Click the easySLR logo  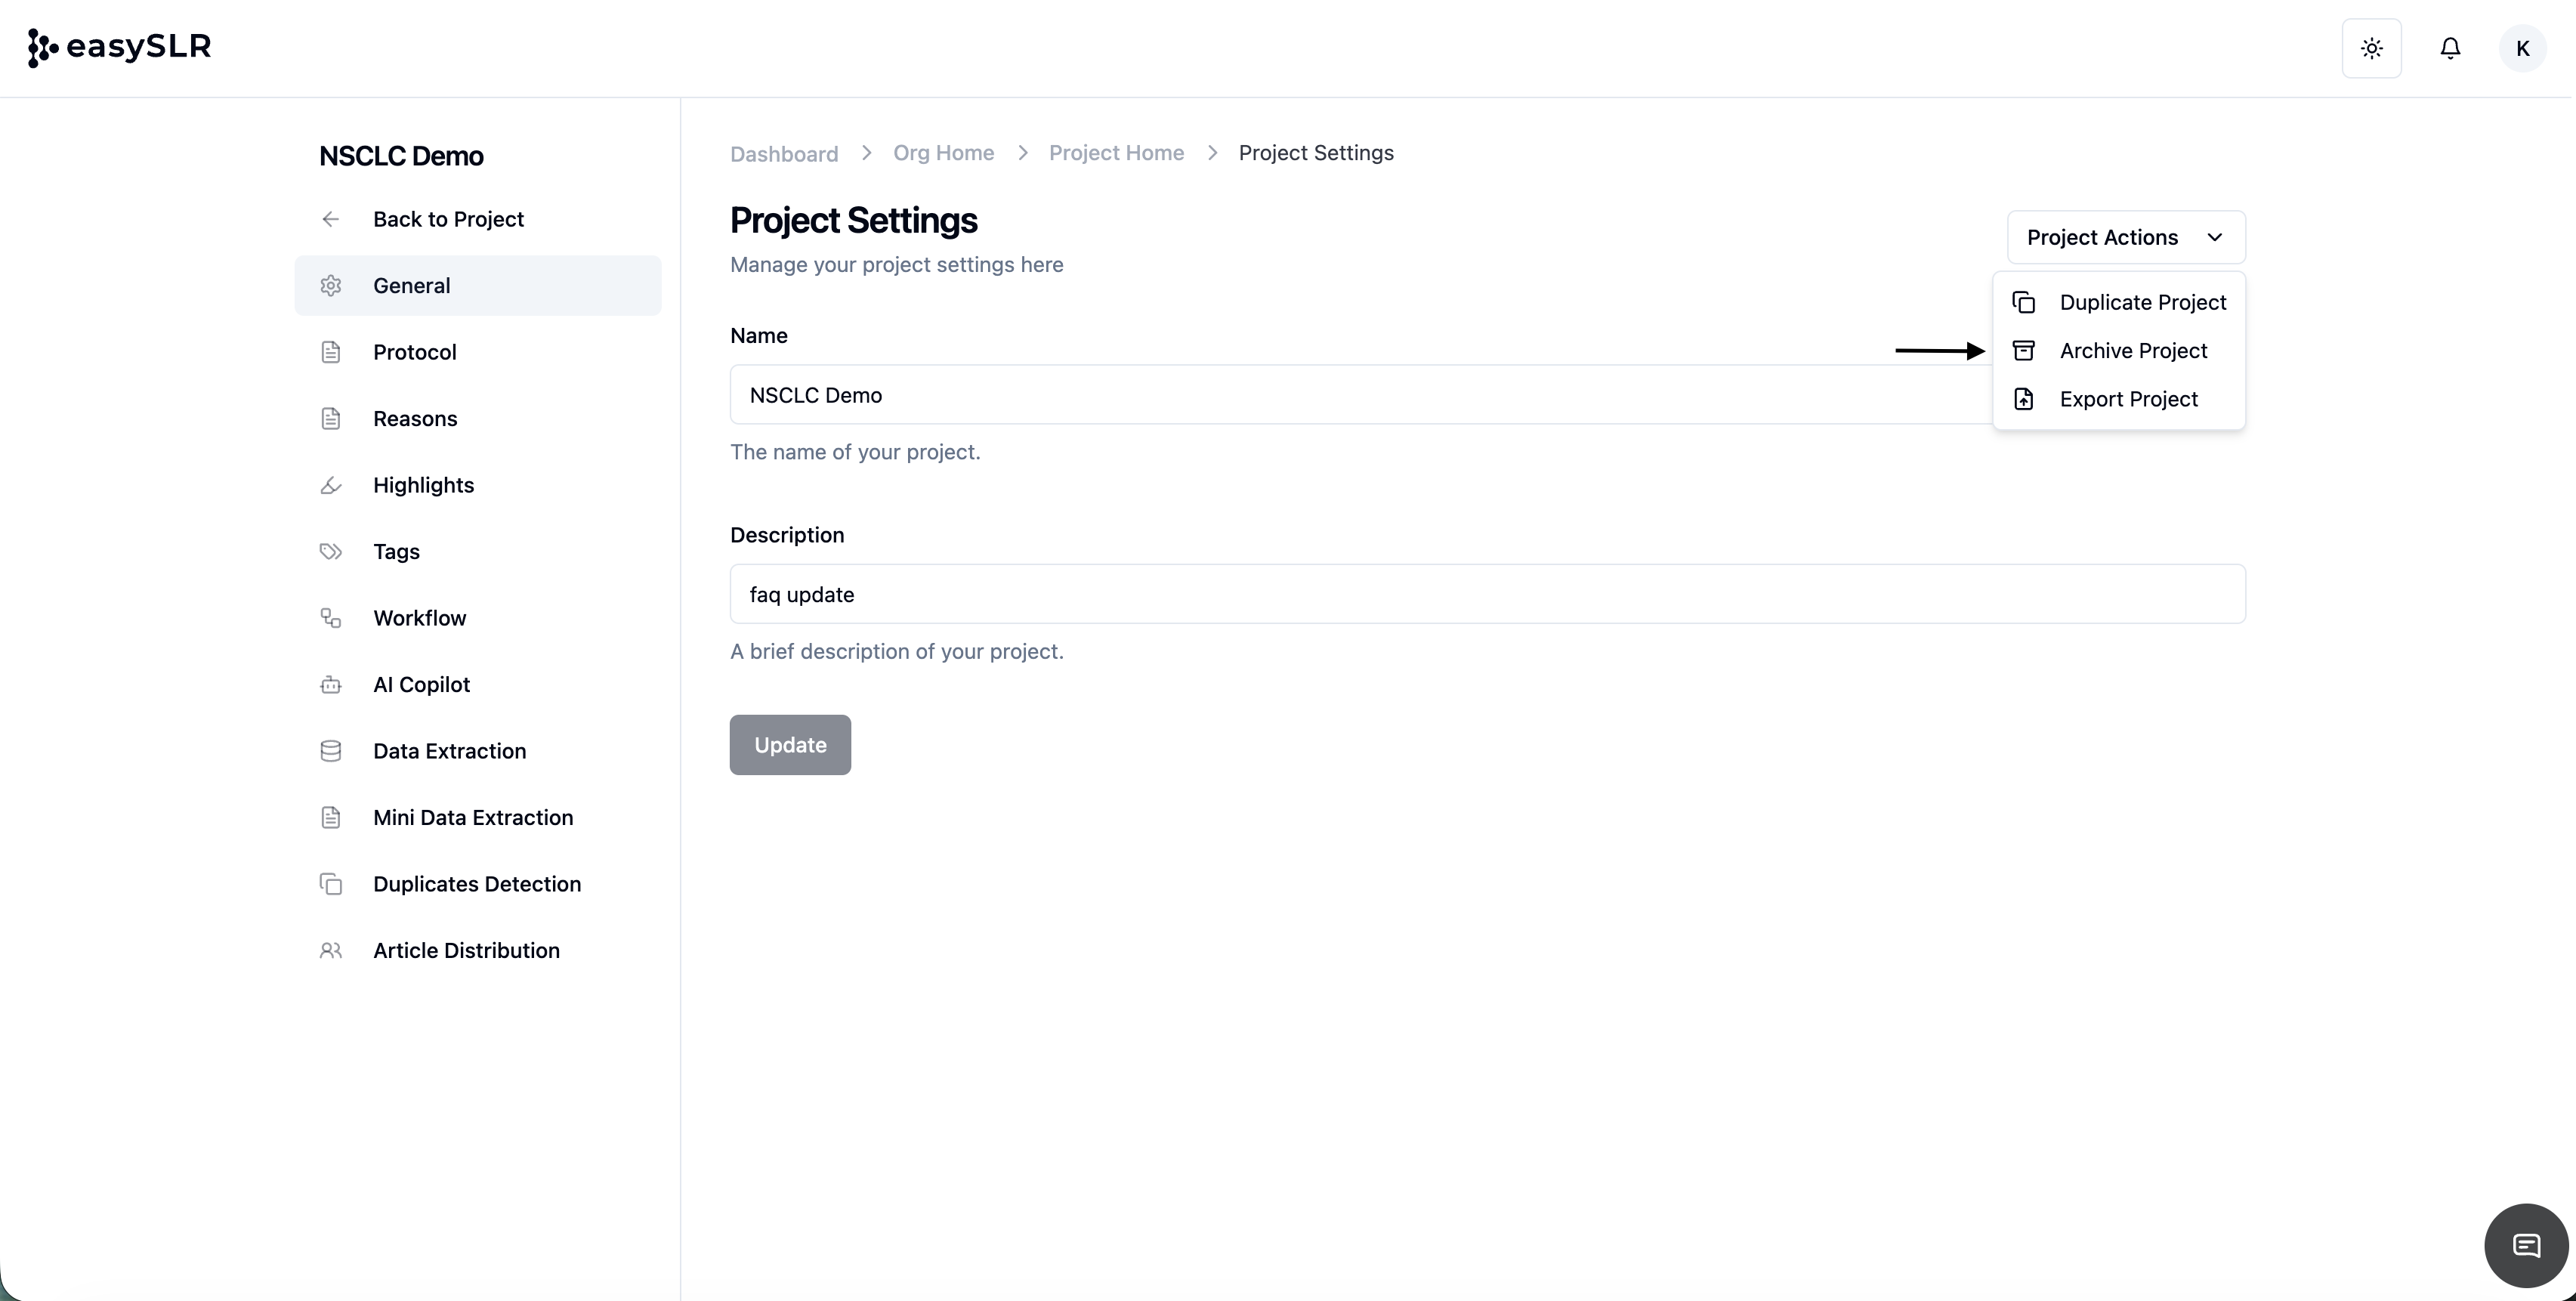(120, 47)
